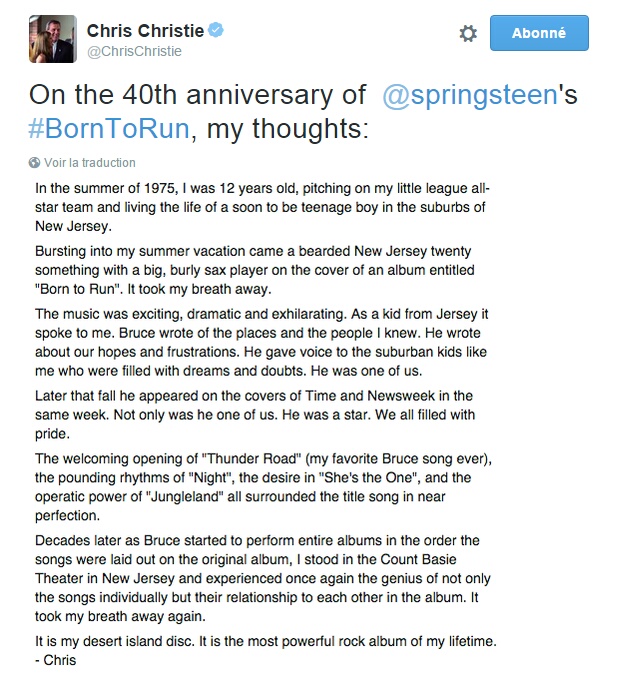Open the @springsteen mention
Image resolution: width=623 pixels, height=678 pixels.
coord(469,96)
